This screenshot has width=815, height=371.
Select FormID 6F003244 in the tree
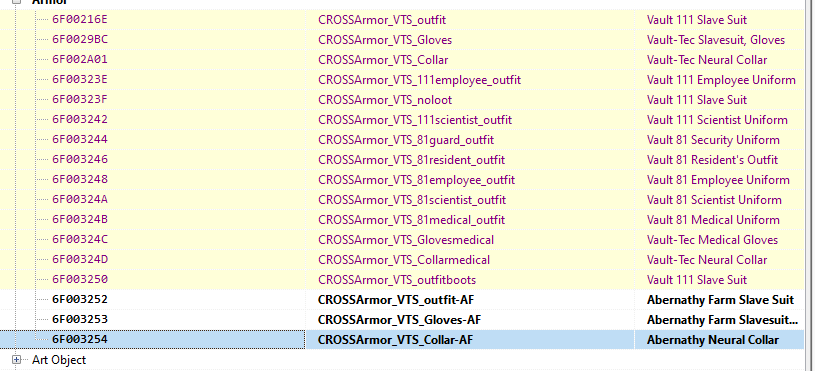coord(80,140)
